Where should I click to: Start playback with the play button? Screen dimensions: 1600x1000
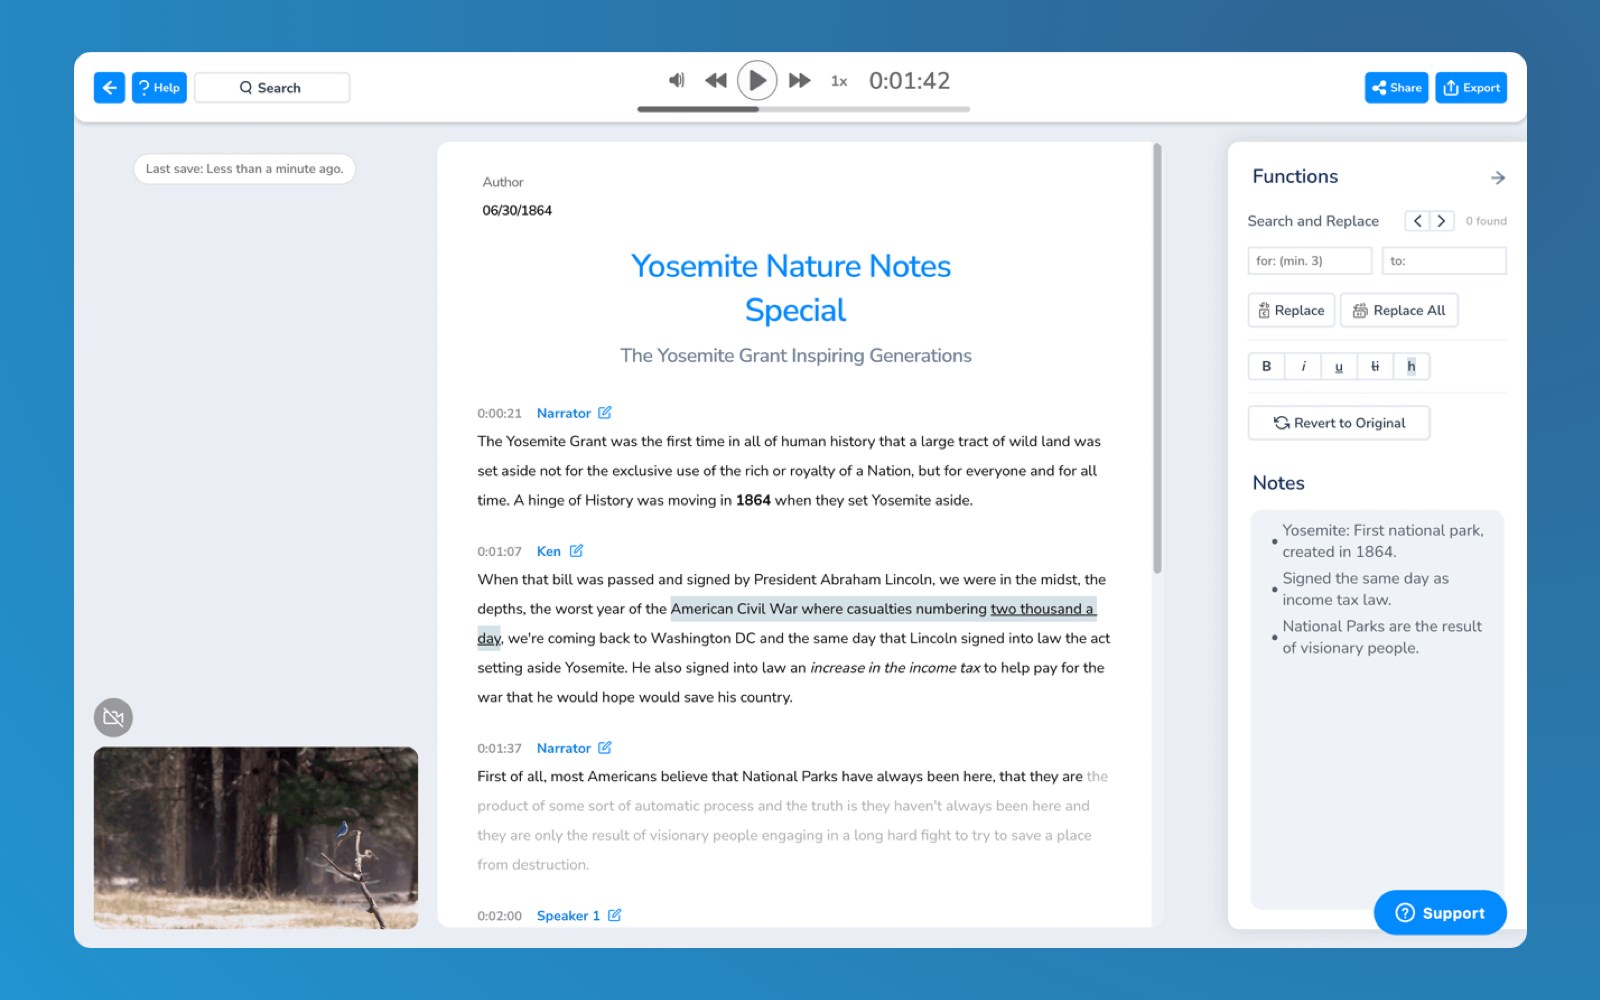coord(757,80)
